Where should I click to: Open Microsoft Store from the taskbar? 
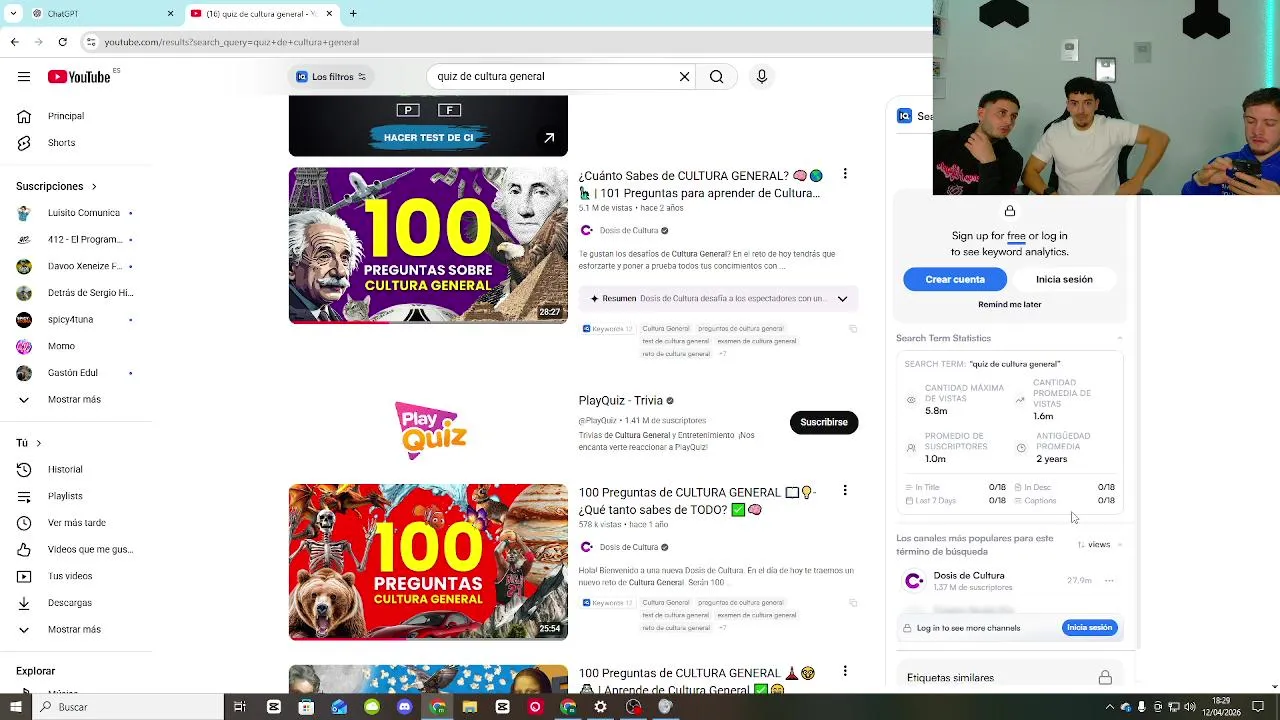tap(306, 707)
